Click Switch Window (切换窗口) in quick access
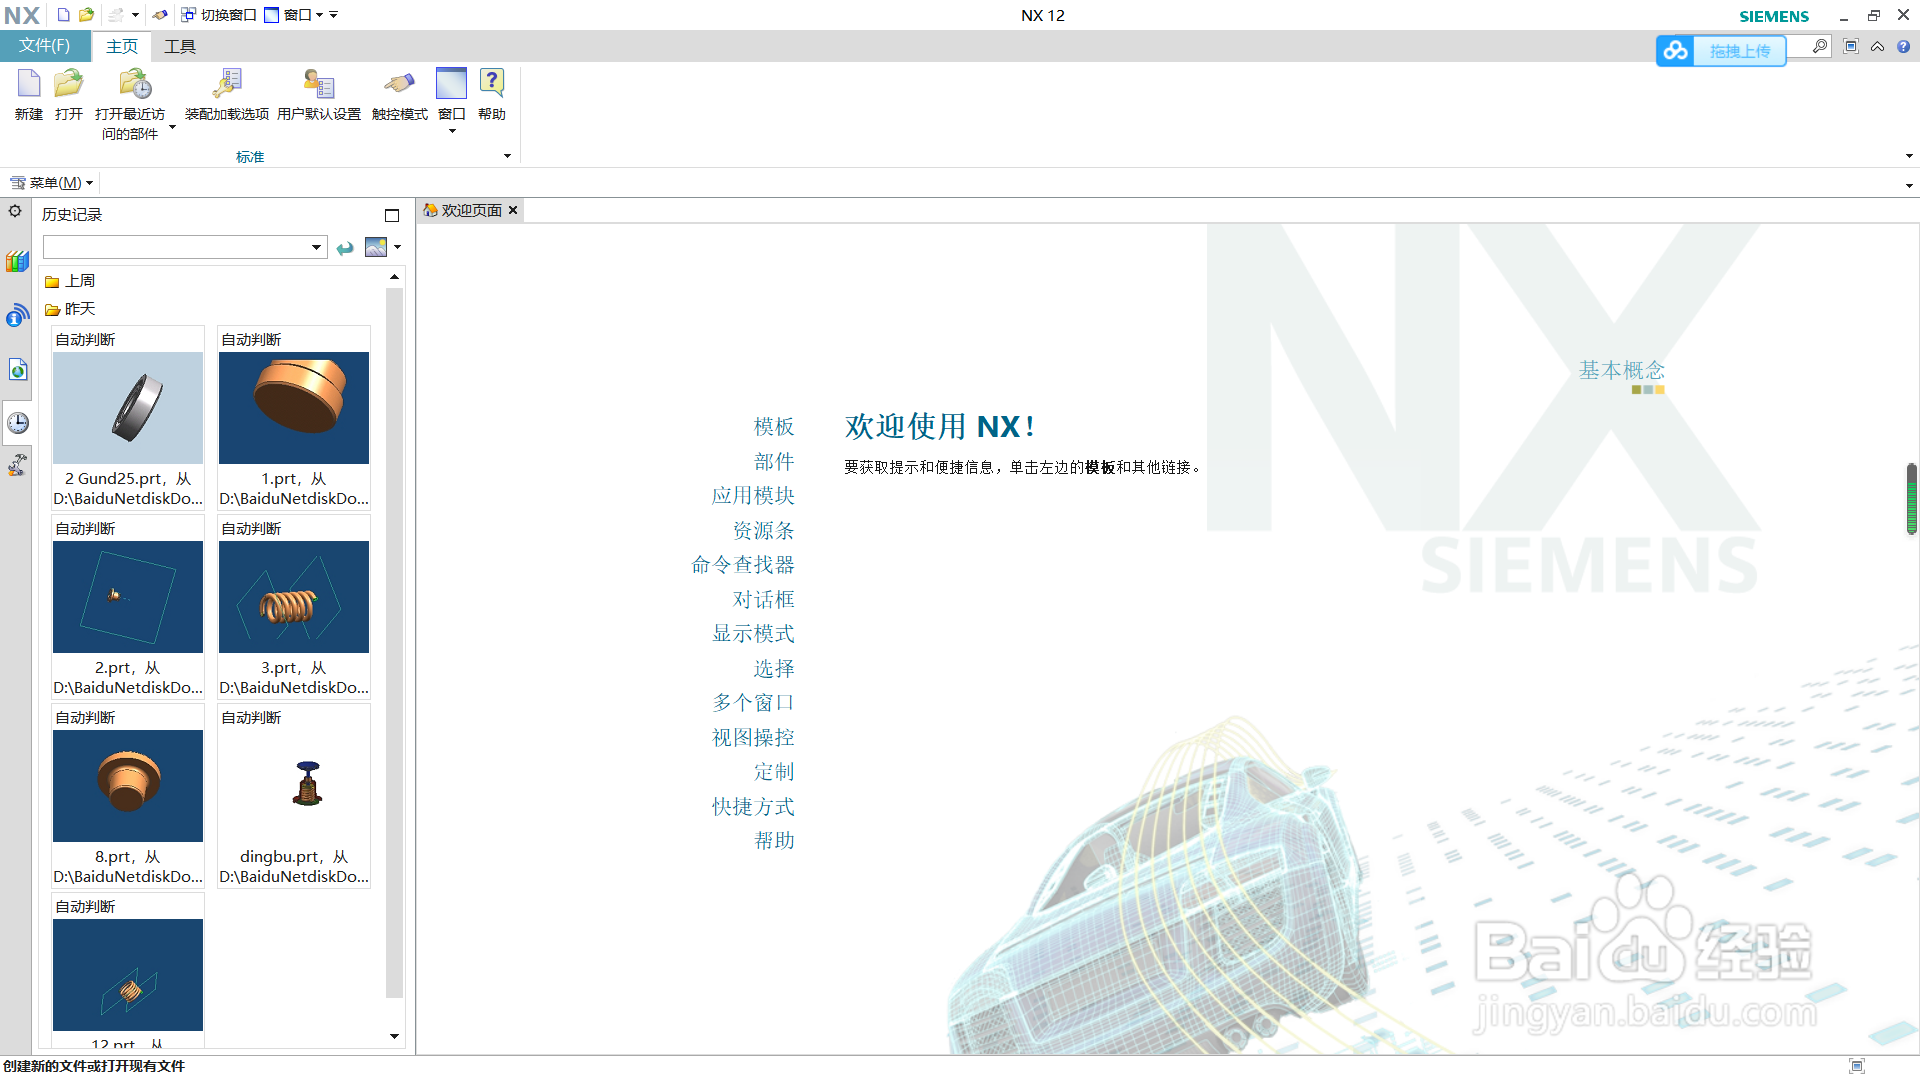The width and height of the screenshot is (1920, 1077). pos(219,15)
